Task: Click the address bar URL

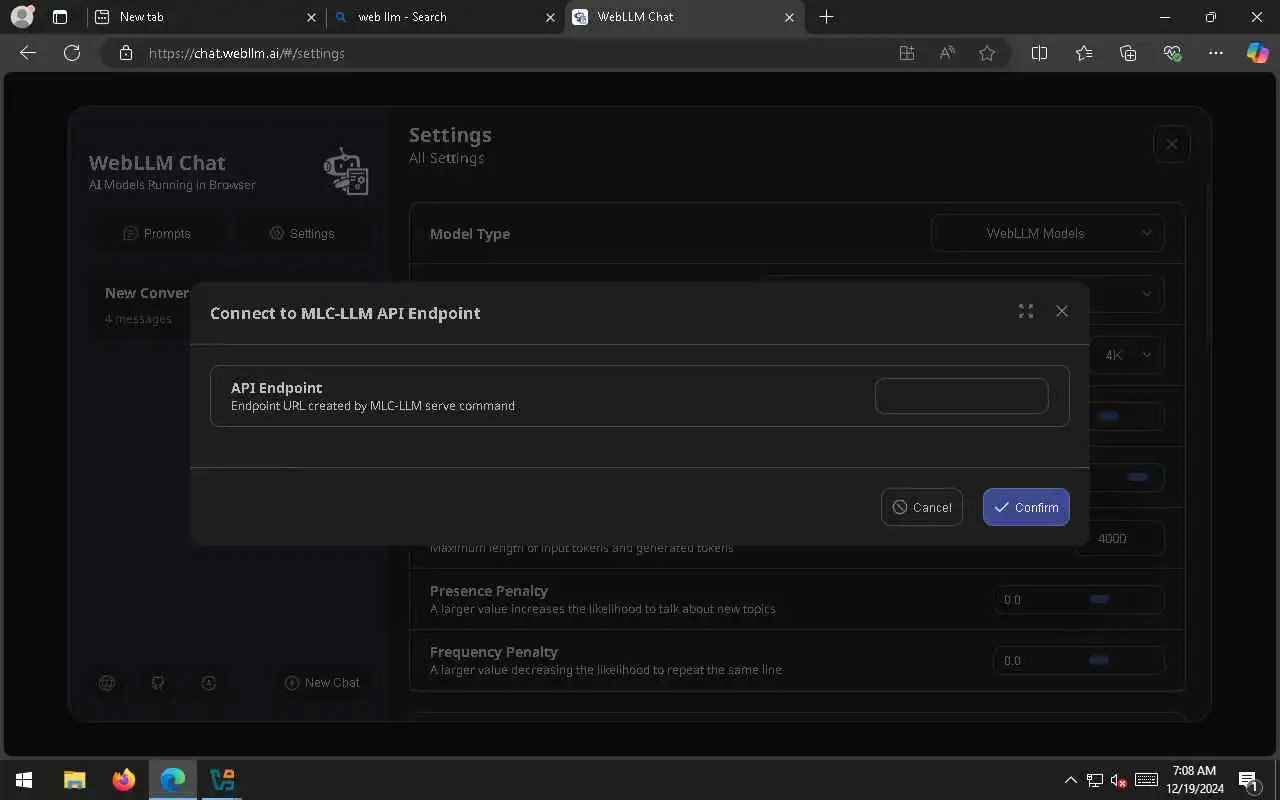Action: [x=246, y=53]
